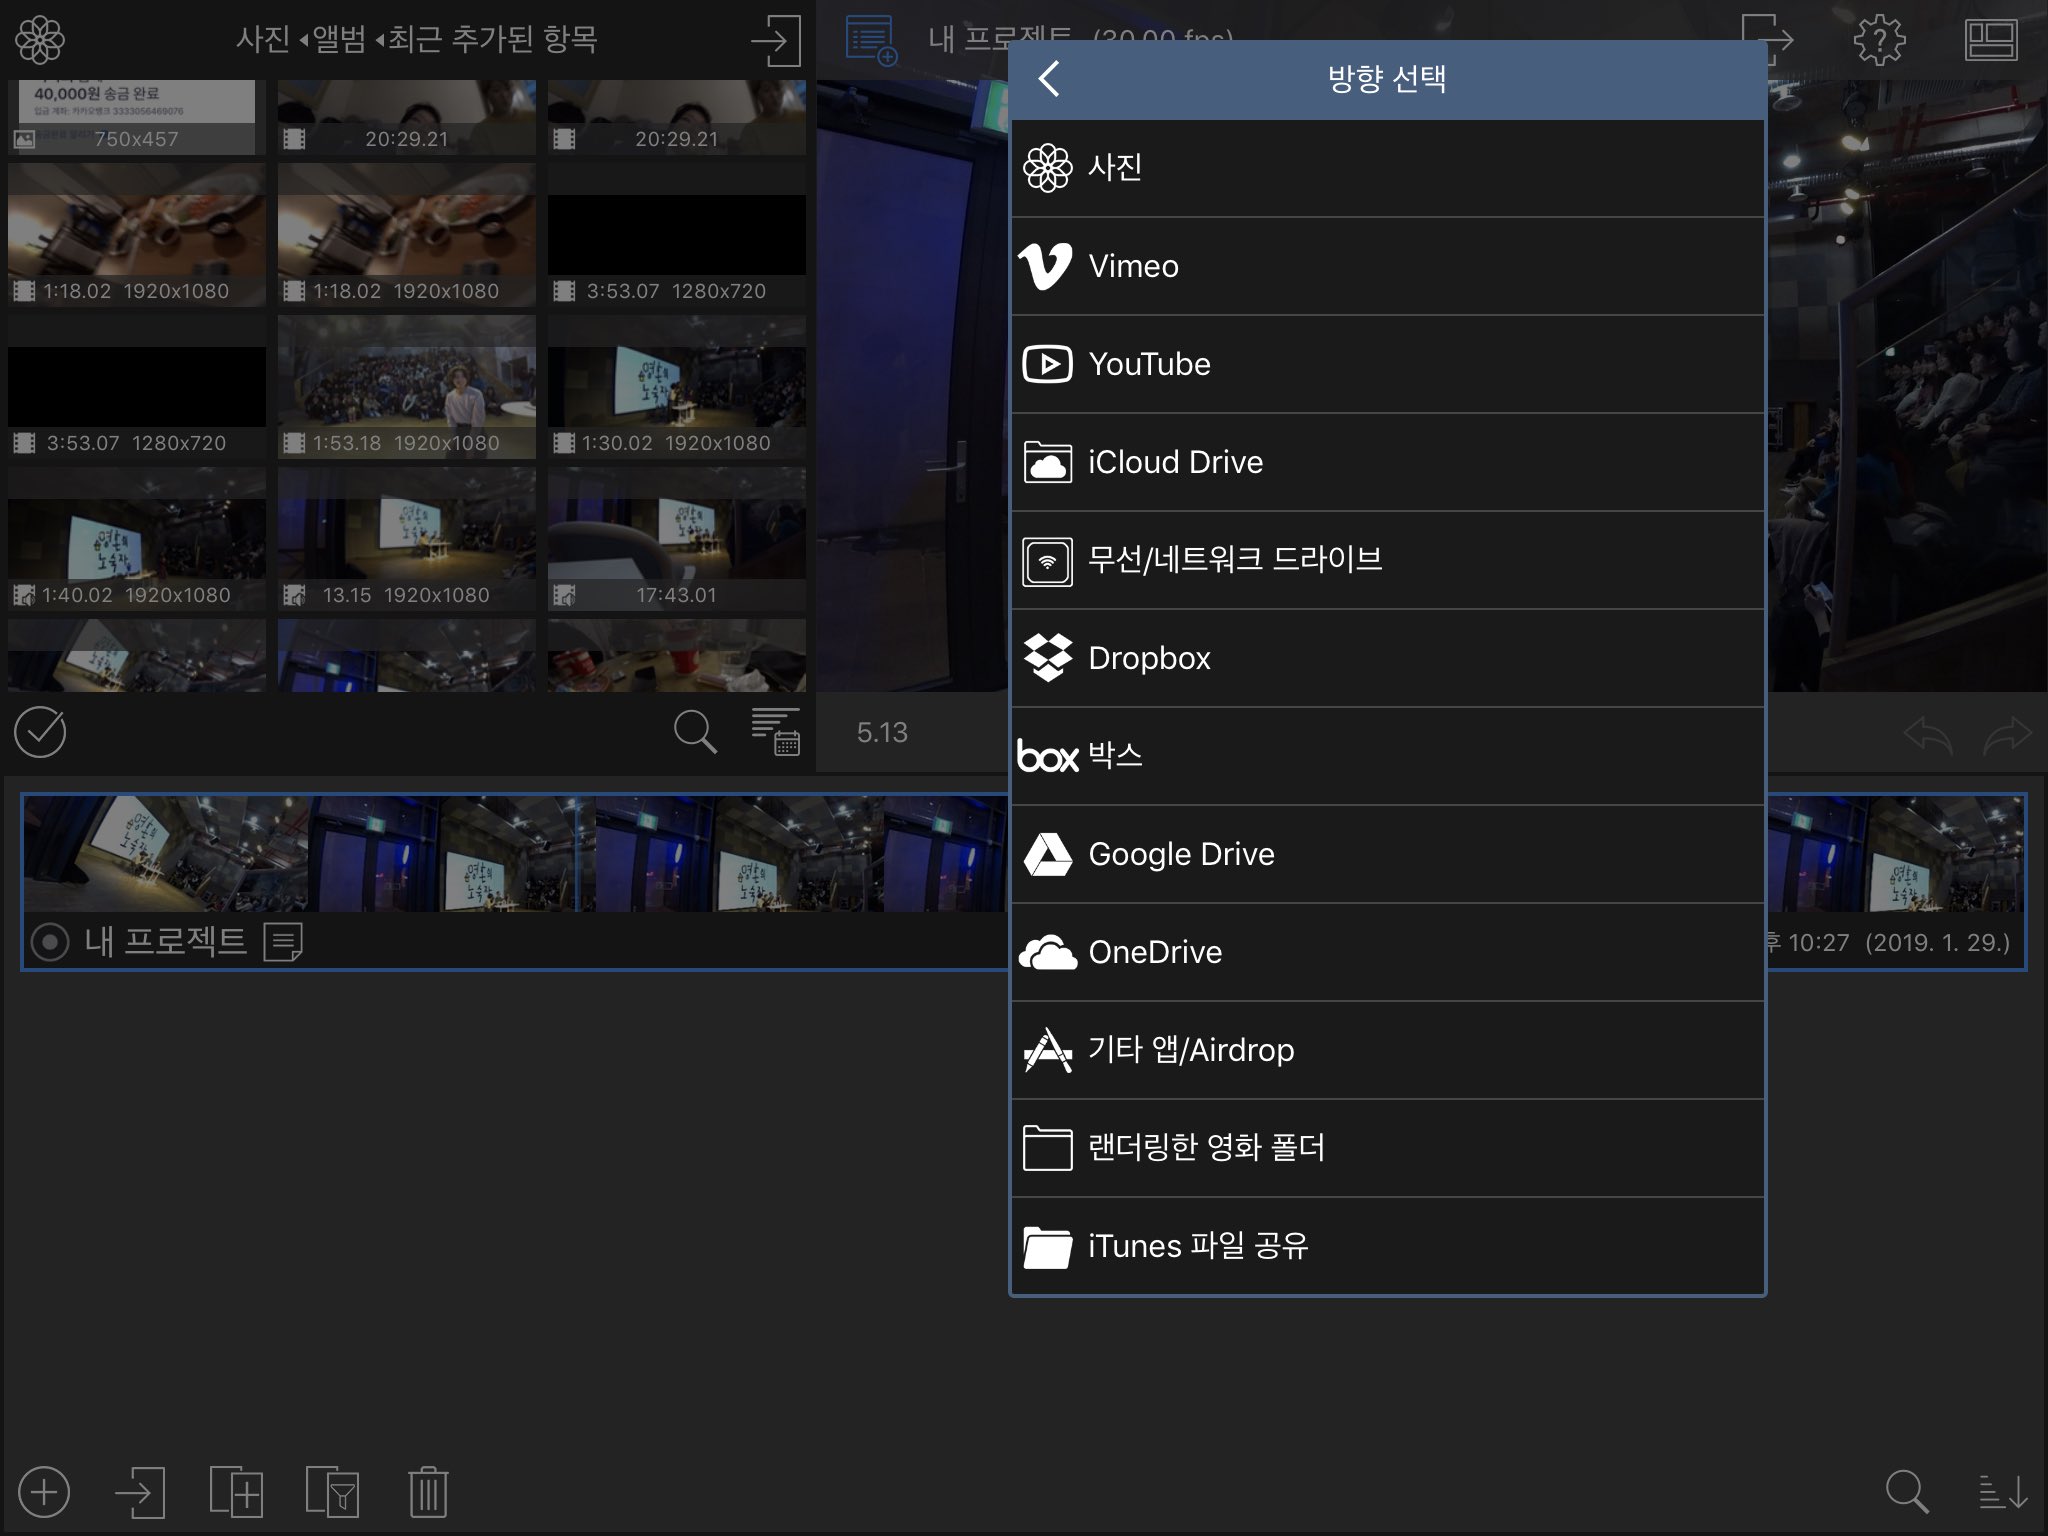Choose 사진 as export destination
Image resolution: width=2048 pixels, height=1536 pixels.
point(1387,168)
